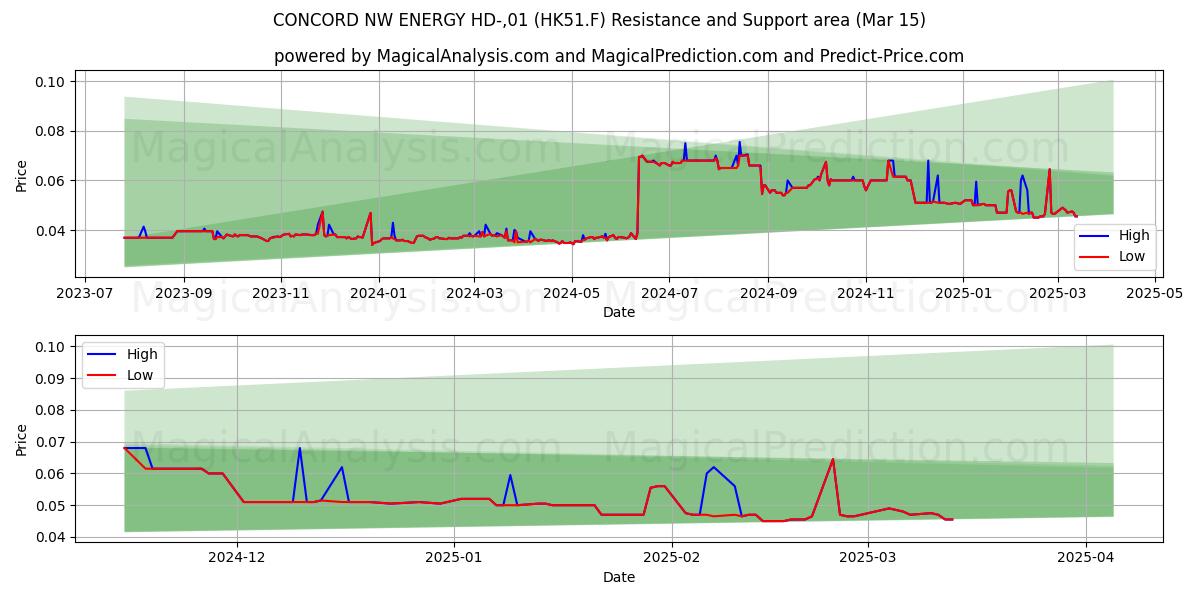Click the 0.06 price tick on lower chart

(x=51, y=474)
